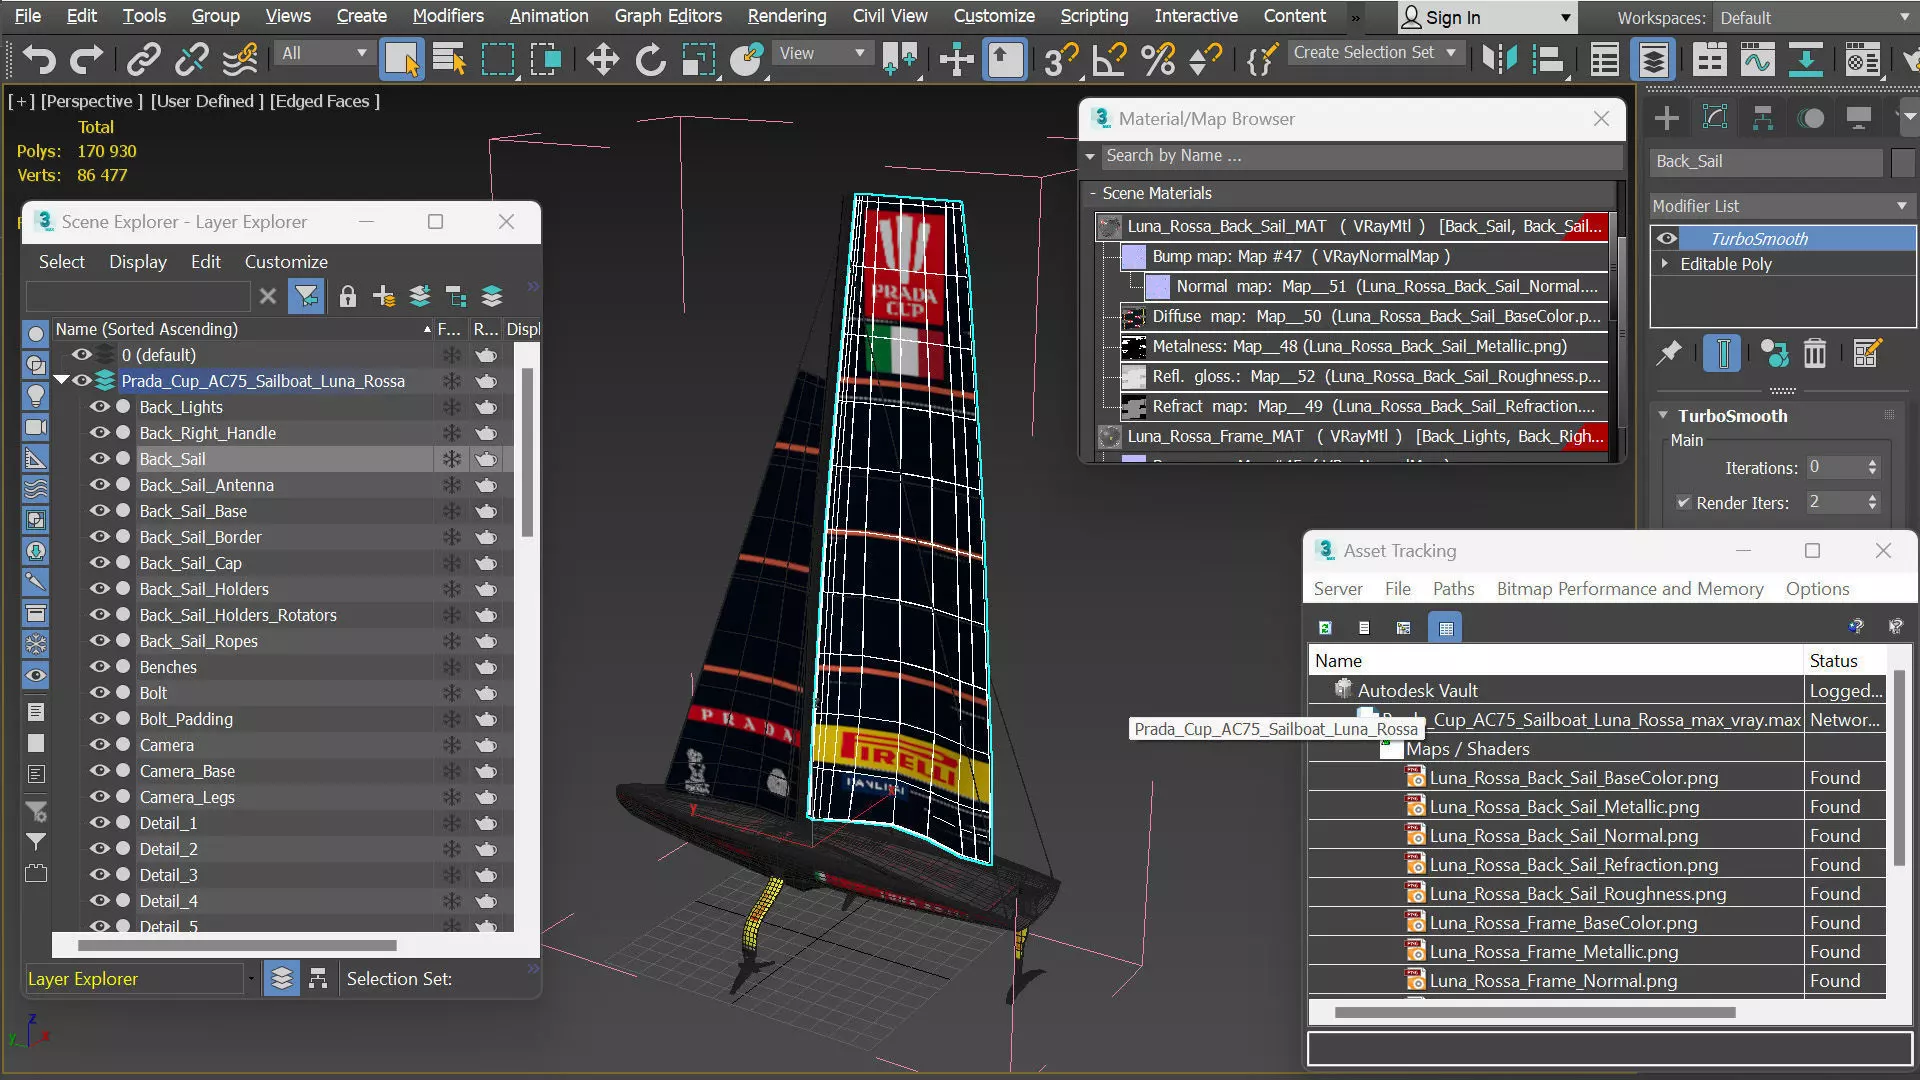Click the [Edged Faces] viewport label
Screen dimensions: 1920x1080
tap(325, 101)
